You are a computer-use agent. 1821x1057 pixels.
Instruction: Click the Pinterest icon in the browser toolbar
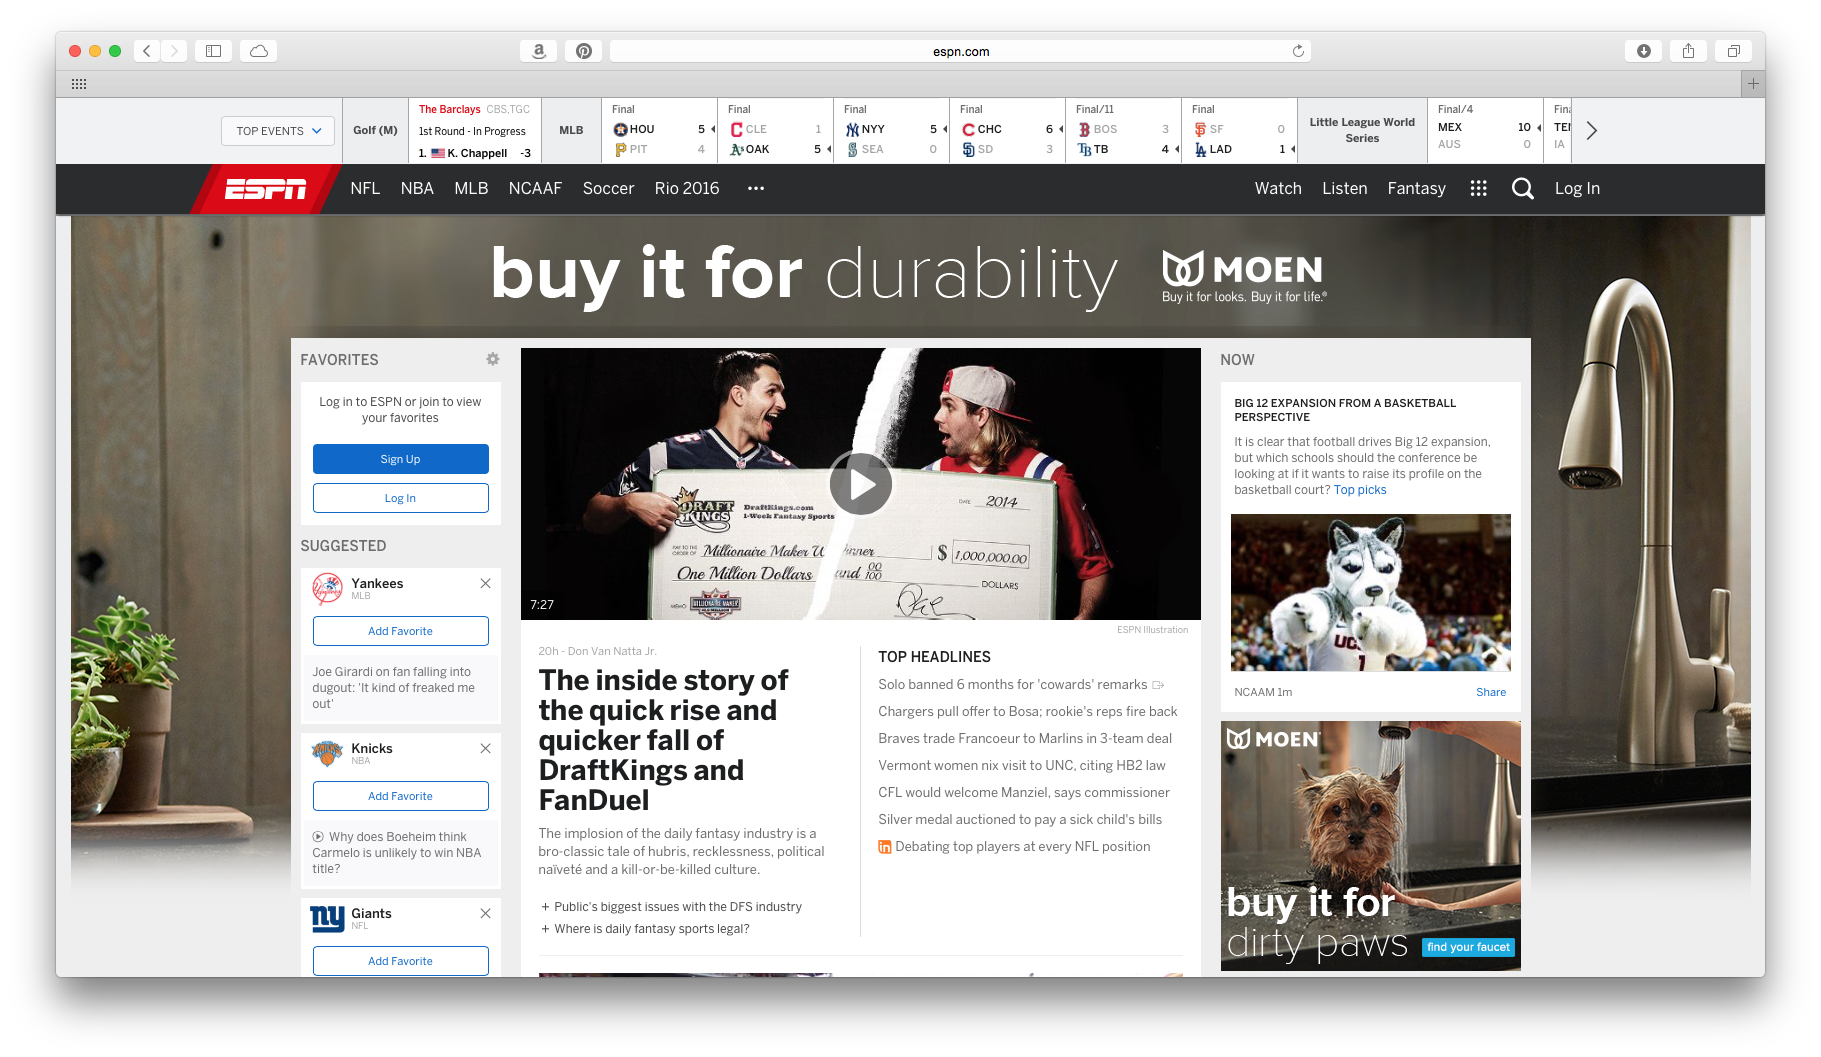coord(583,50)
